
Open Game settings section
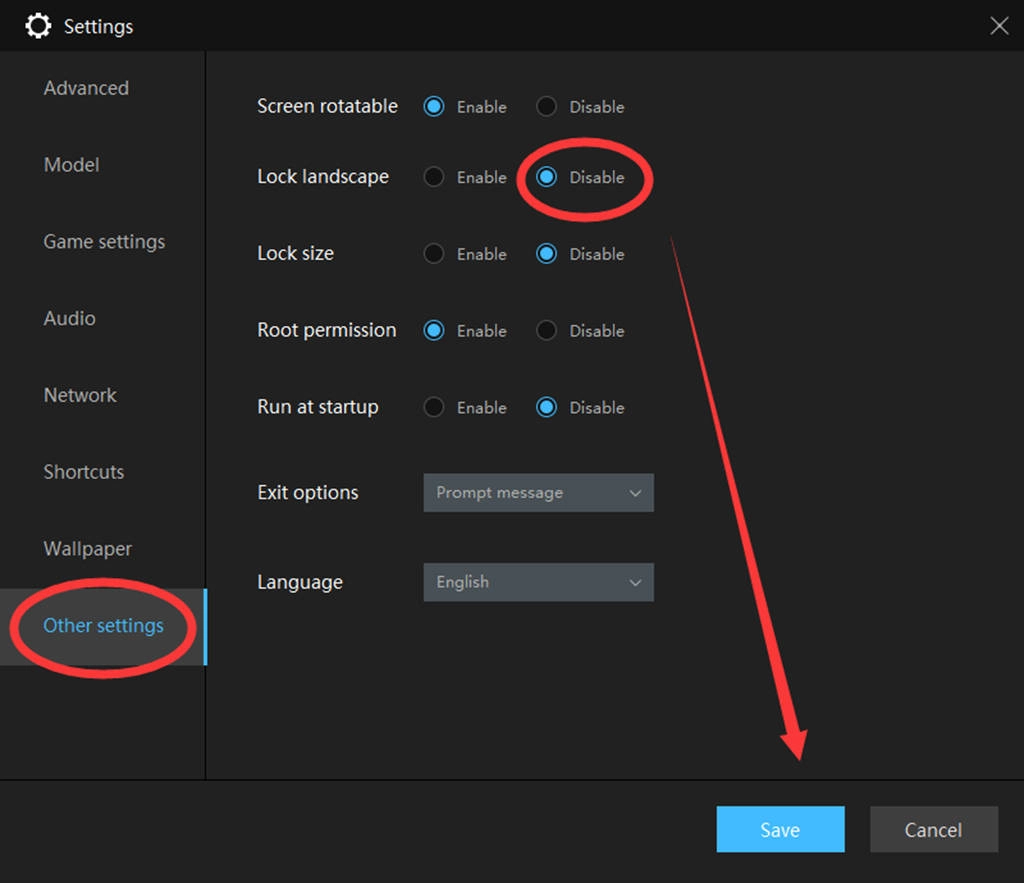click(104, 242)
